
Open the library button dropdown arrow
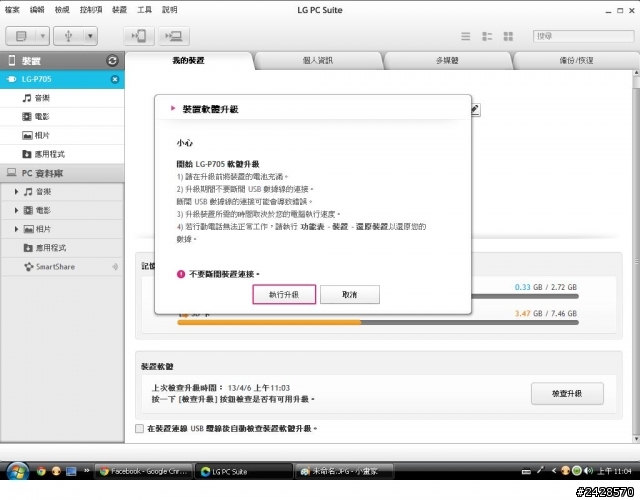(42, 36)
